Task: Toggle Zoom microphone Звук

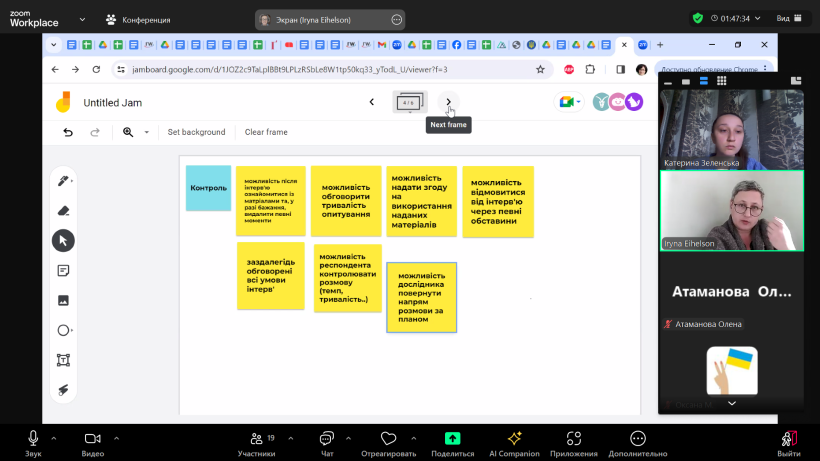Action: [x=33, y=444]
